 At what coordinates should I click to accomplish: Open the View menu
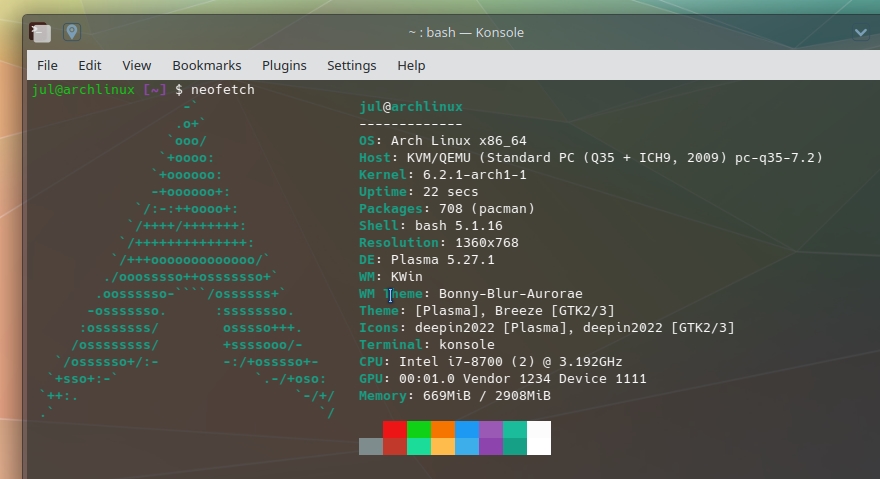pyautogui.click(x=137, y=65)
